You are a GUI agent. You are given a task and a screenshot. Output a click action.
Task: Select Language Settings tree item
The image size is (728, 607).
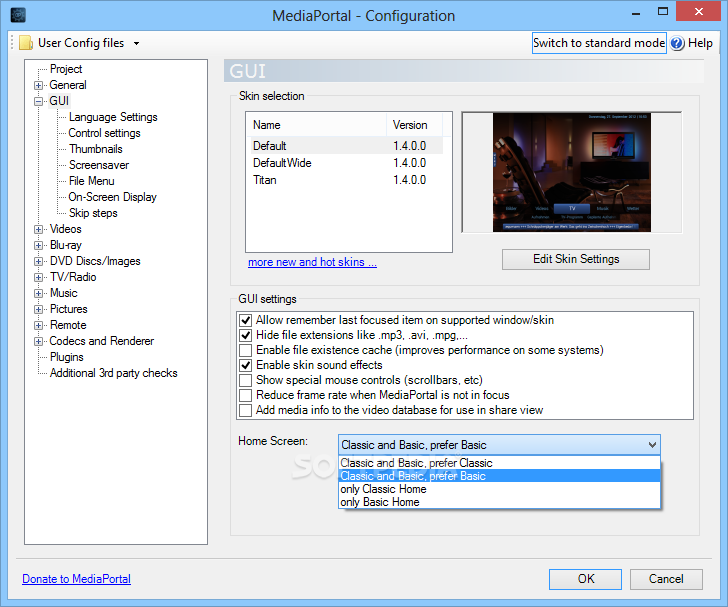click(113, 117)
